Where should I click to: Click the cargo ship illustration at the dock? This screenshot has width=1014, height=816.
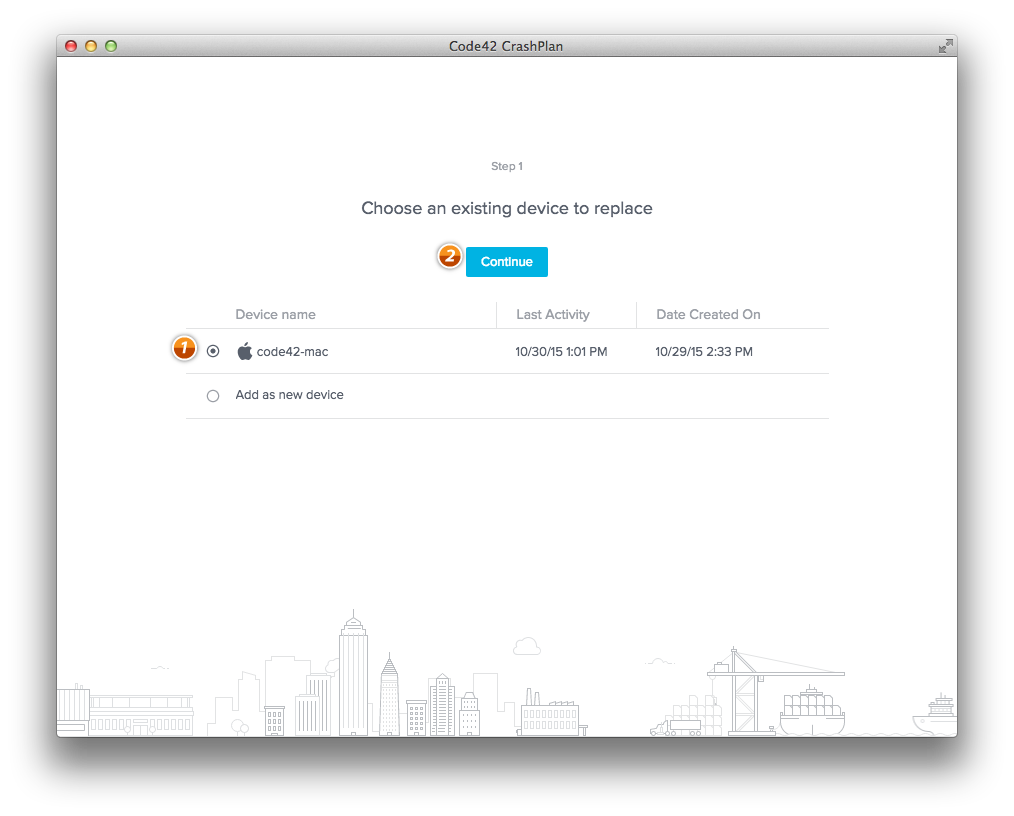pyautogui.click(x=812, y=712)
